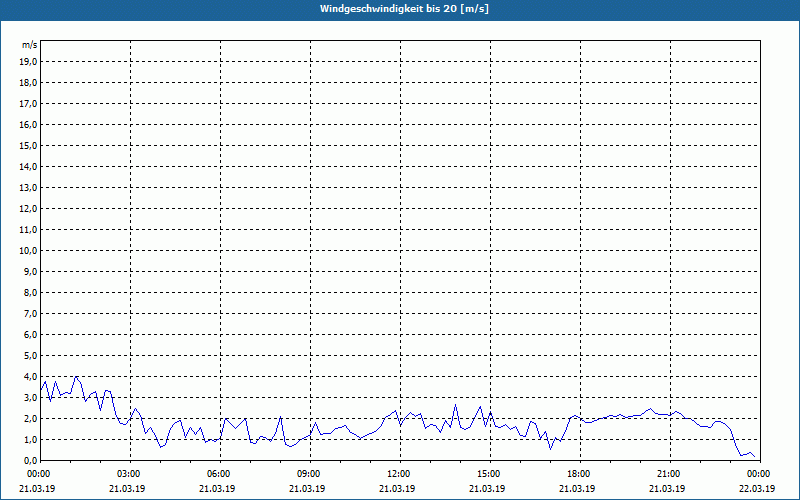The height and width of the screenshot is (500, 800).
Task: Click the 06:00 time axis label
Action: pyautogui.click(x=220, y=474)
